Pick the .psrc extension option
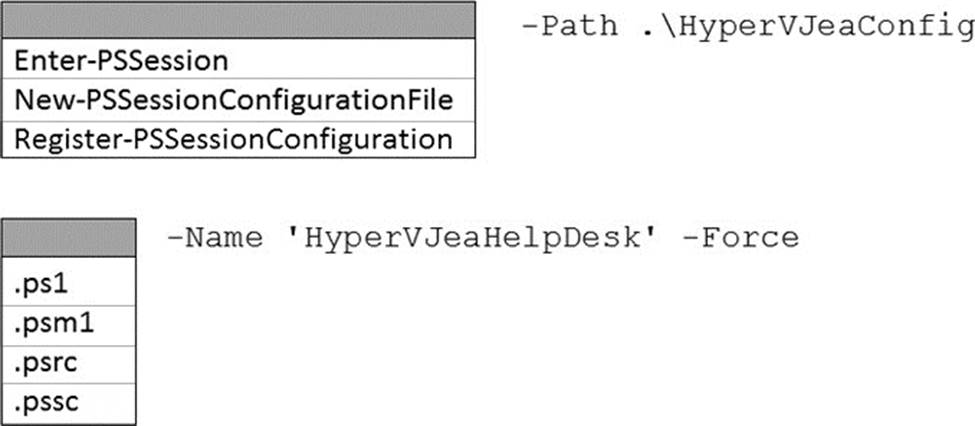975x426 pixels. [38, 362]
